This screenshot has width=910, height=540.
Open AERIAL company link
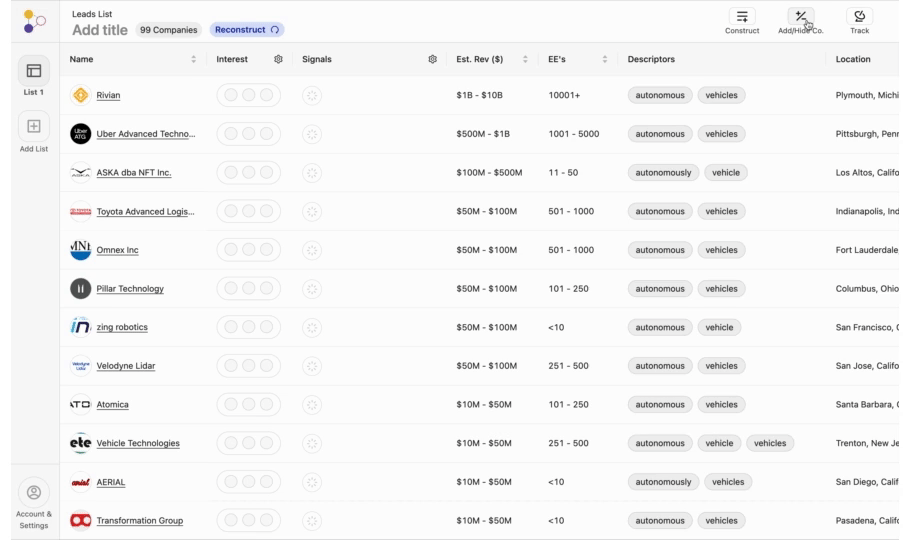[111, 482]
